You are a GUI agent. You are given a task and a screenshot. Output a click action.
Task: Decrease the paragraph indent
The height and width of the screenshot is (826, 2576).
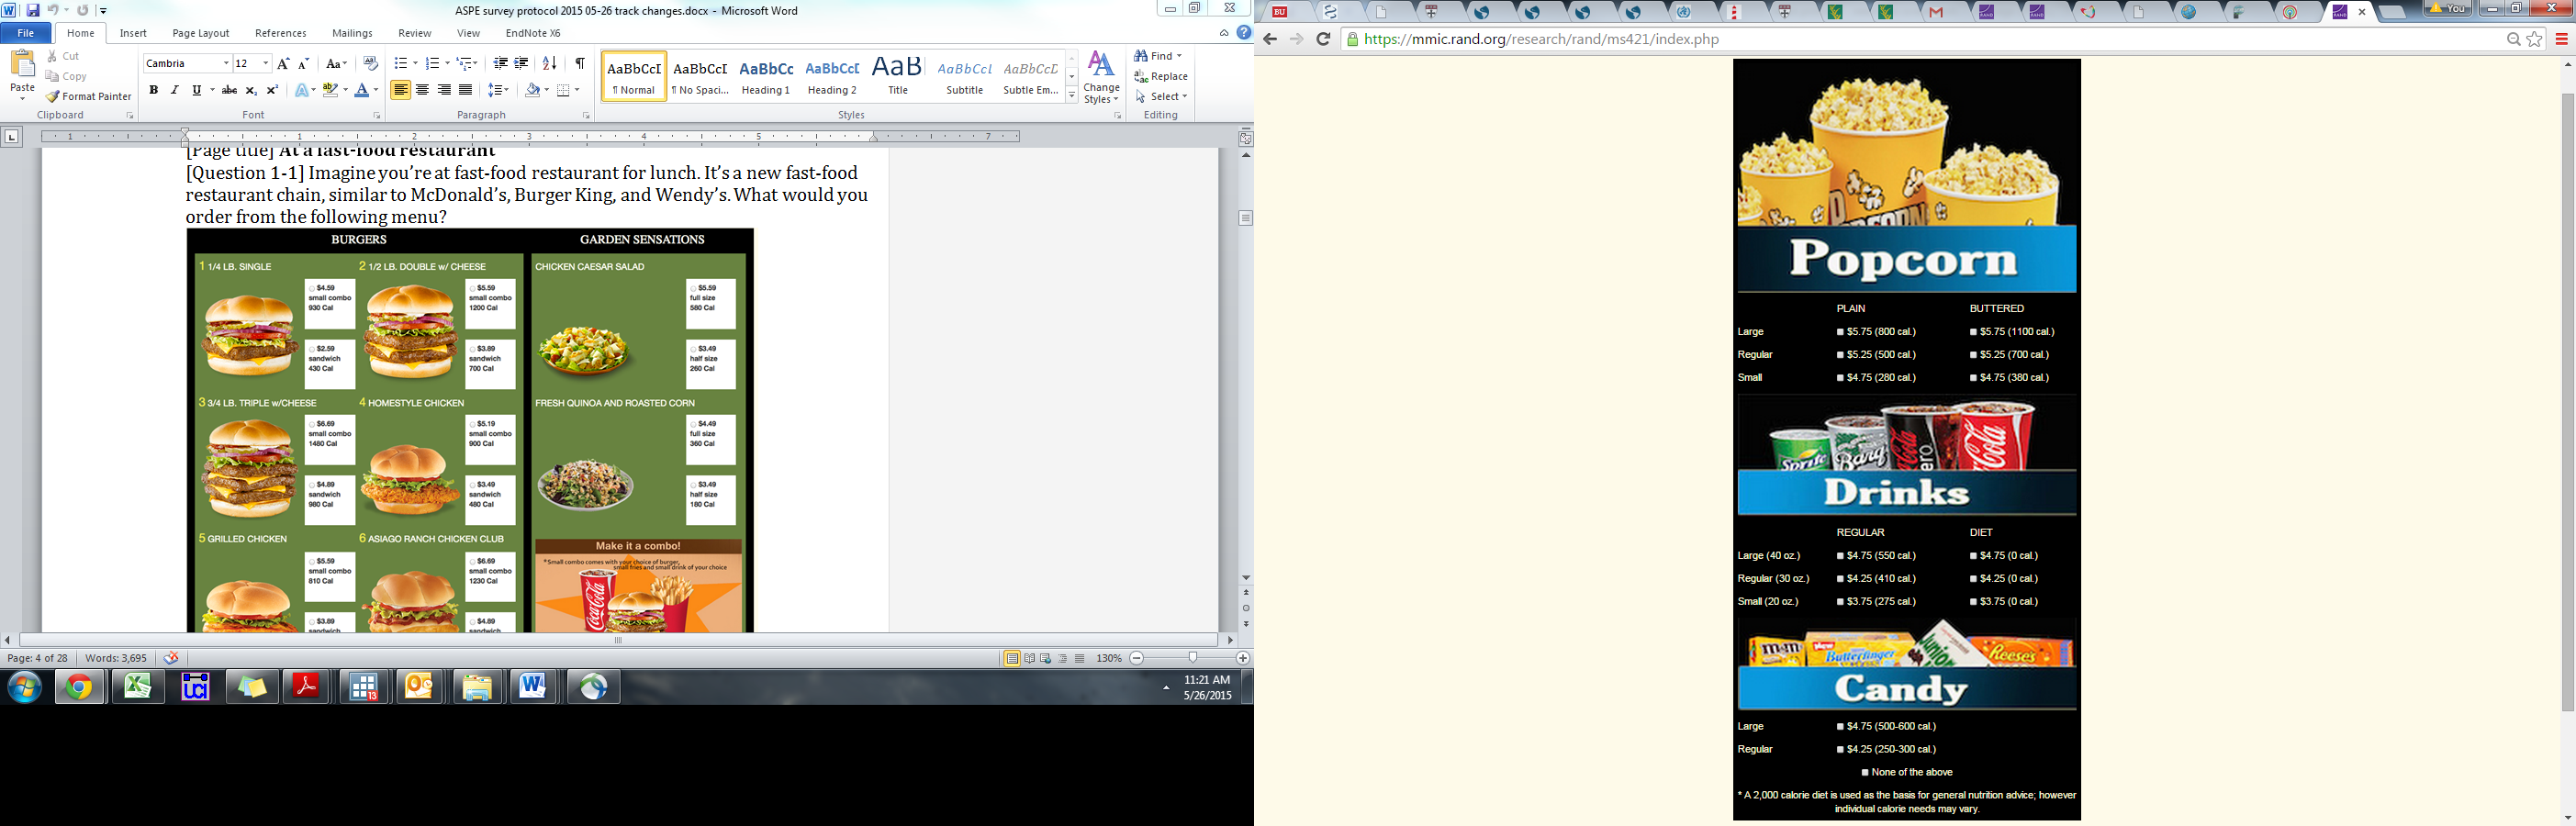click(501, 63)
